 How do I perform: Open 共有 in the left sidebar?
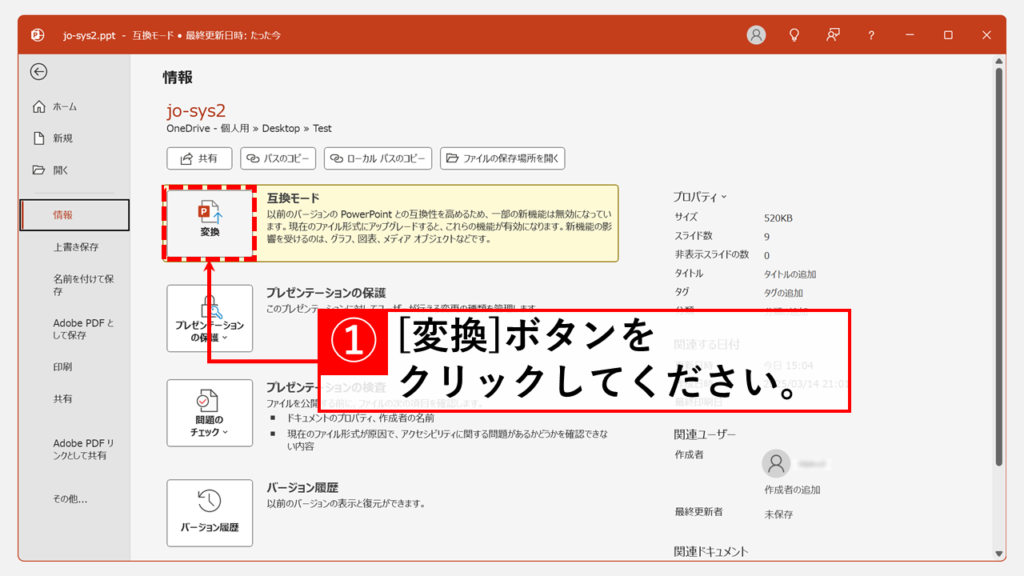point(63,399)
